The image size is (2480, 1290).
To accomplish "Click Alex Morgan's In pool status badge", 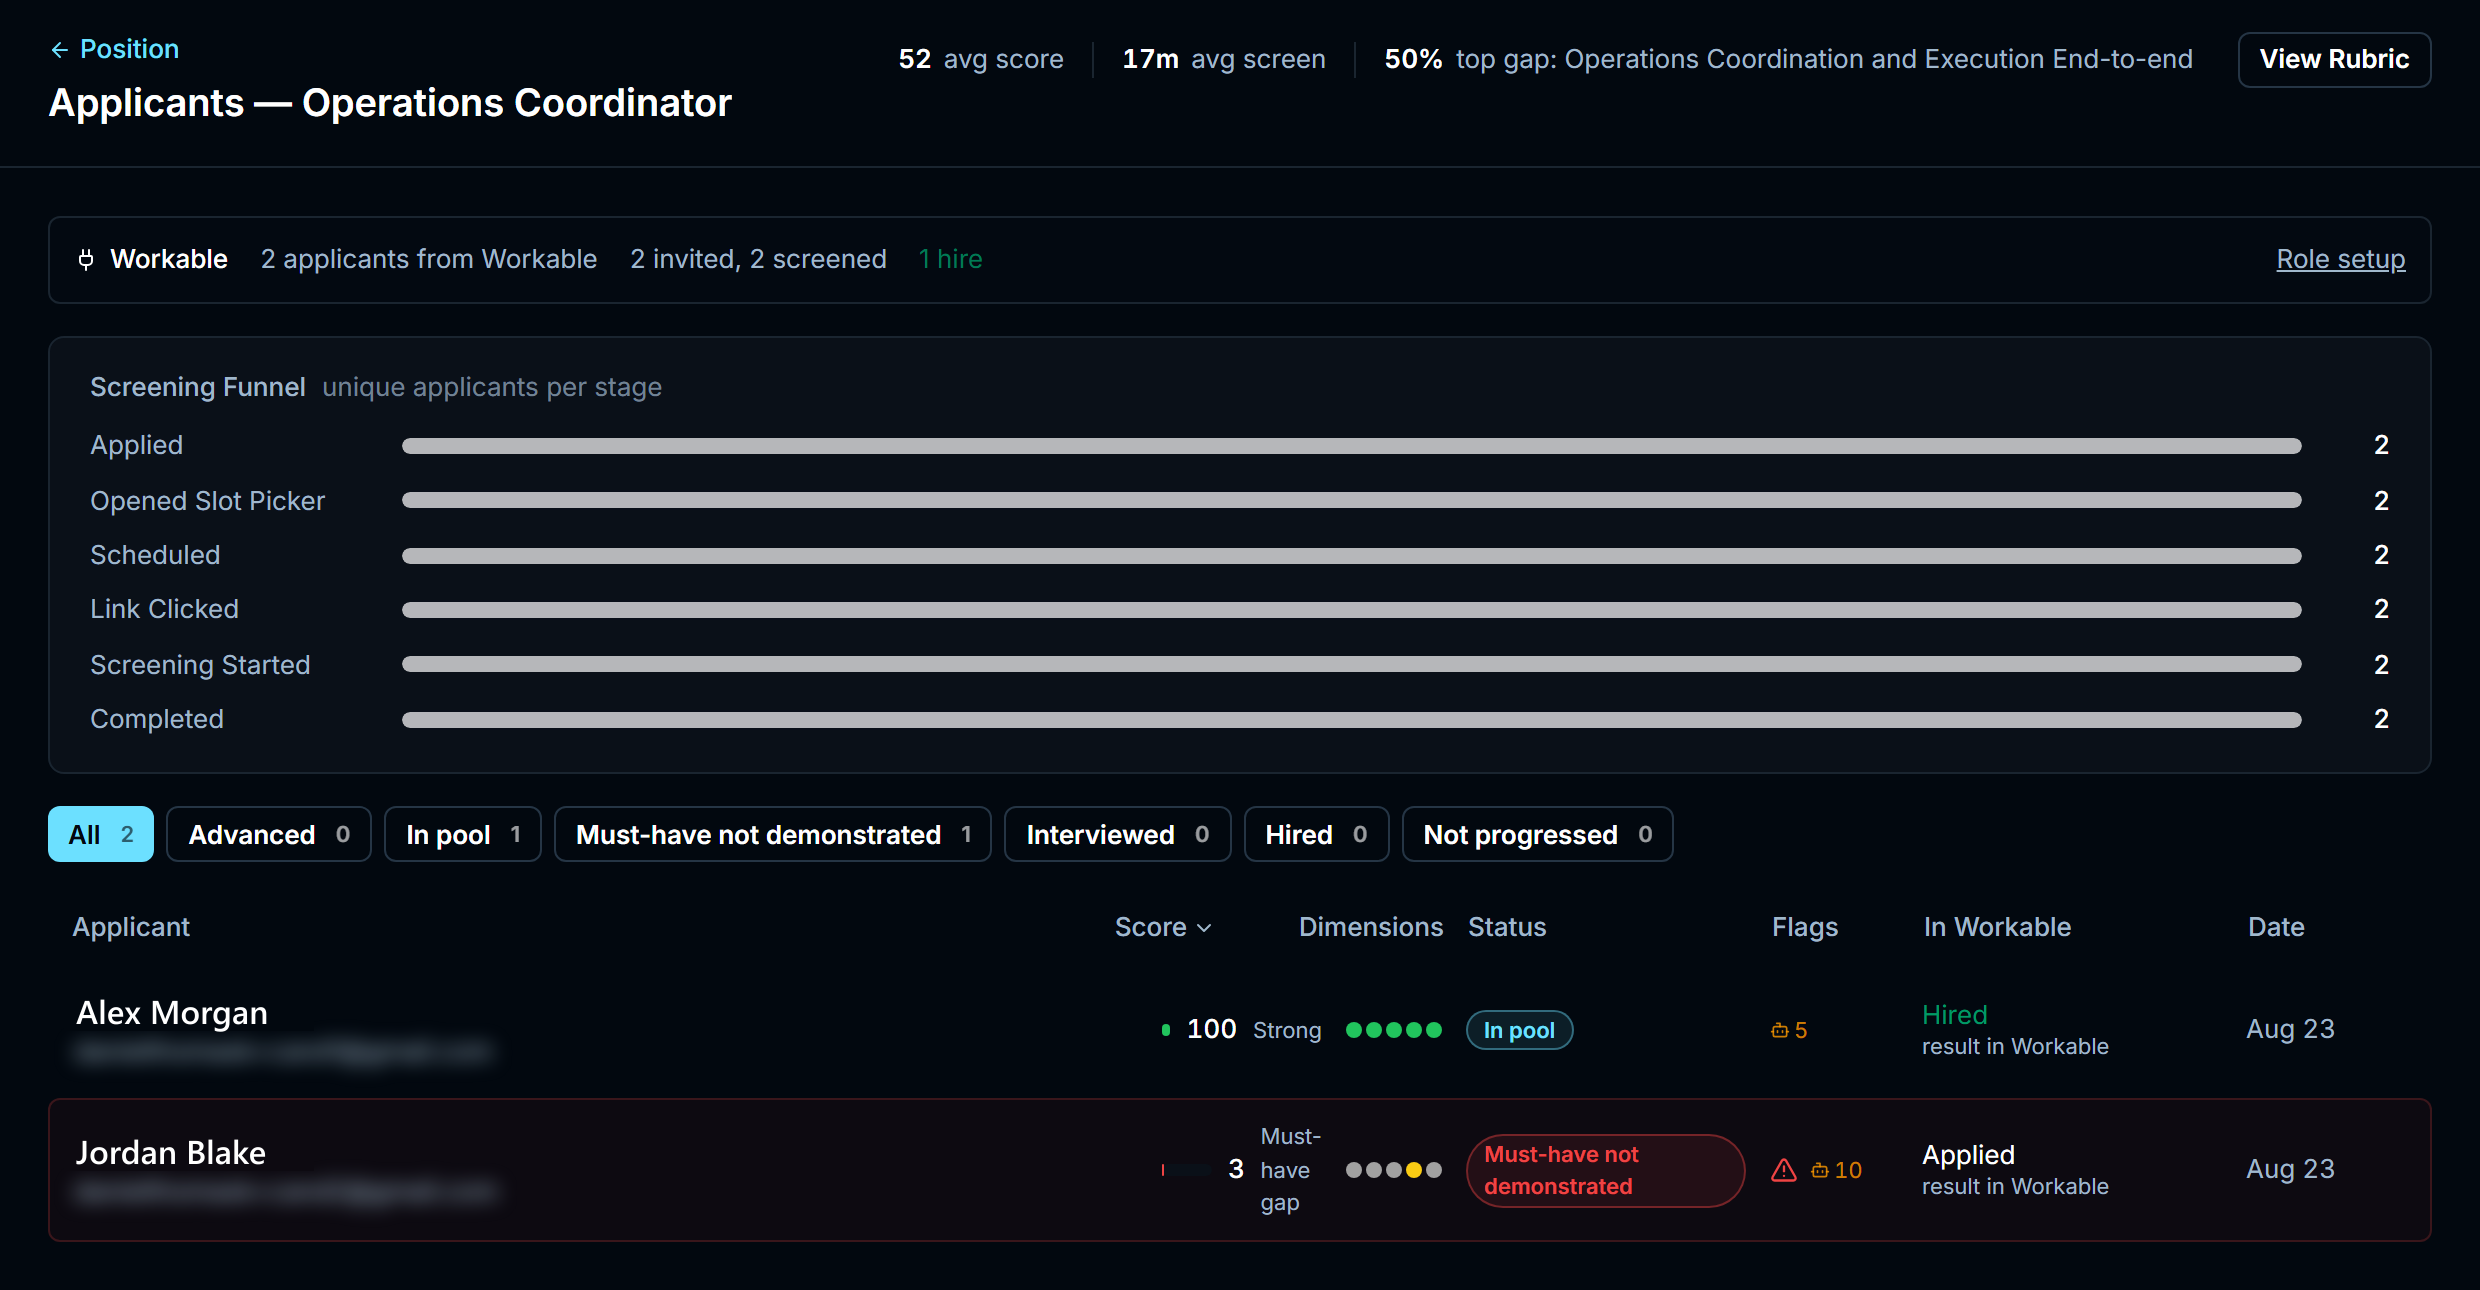I will 1519,1030.
